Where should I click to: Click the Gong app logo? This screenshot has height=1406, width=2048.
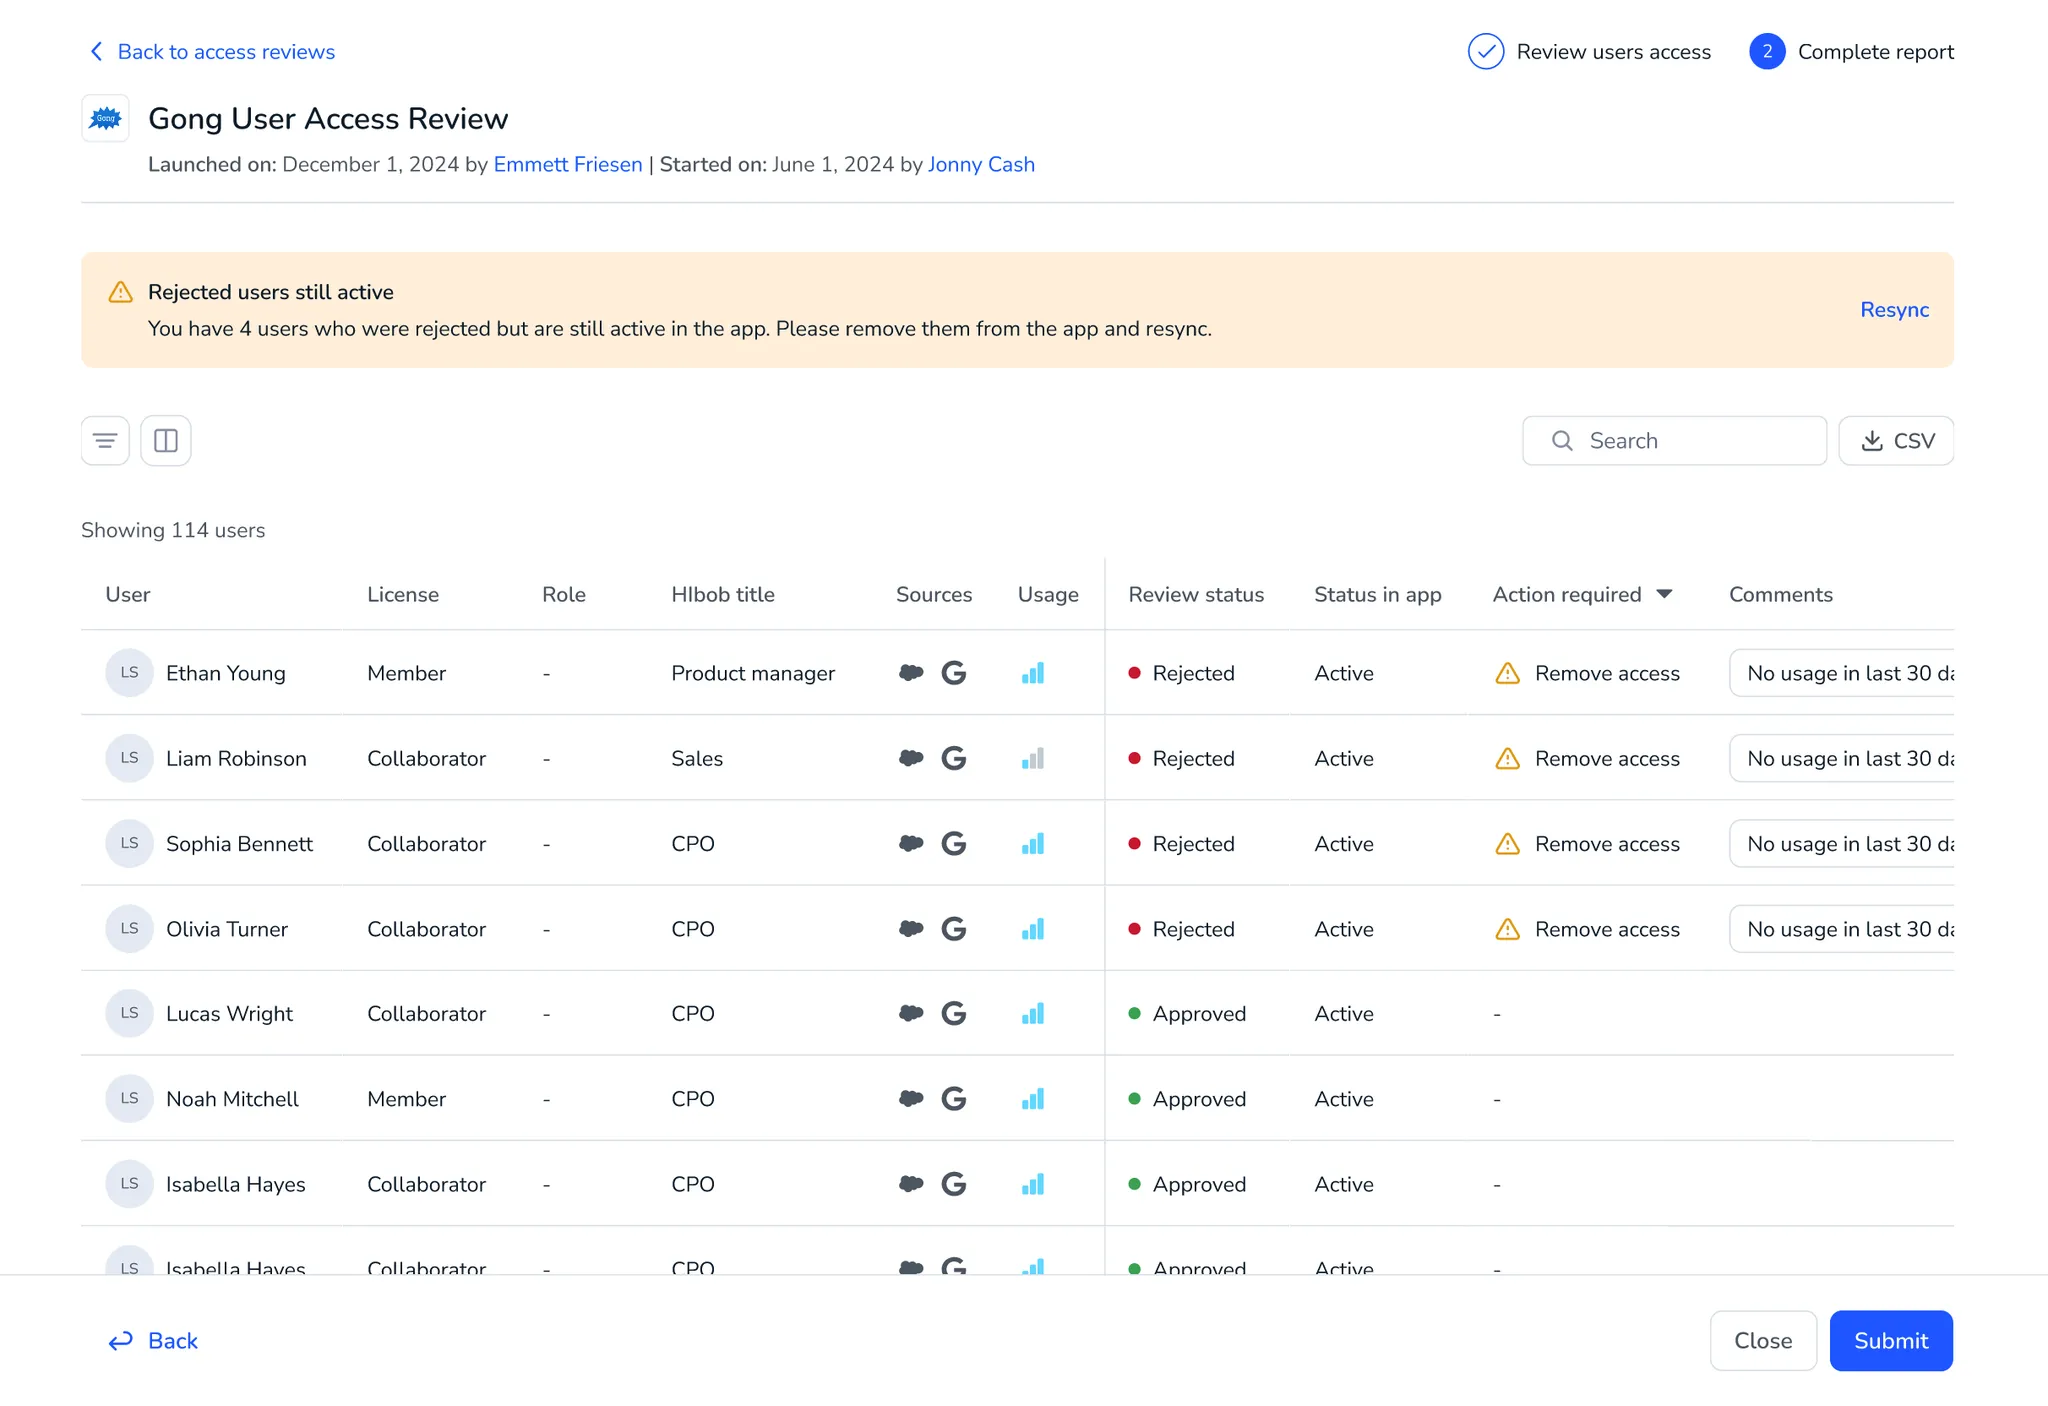pyautogui.click(x=105, y=119)
